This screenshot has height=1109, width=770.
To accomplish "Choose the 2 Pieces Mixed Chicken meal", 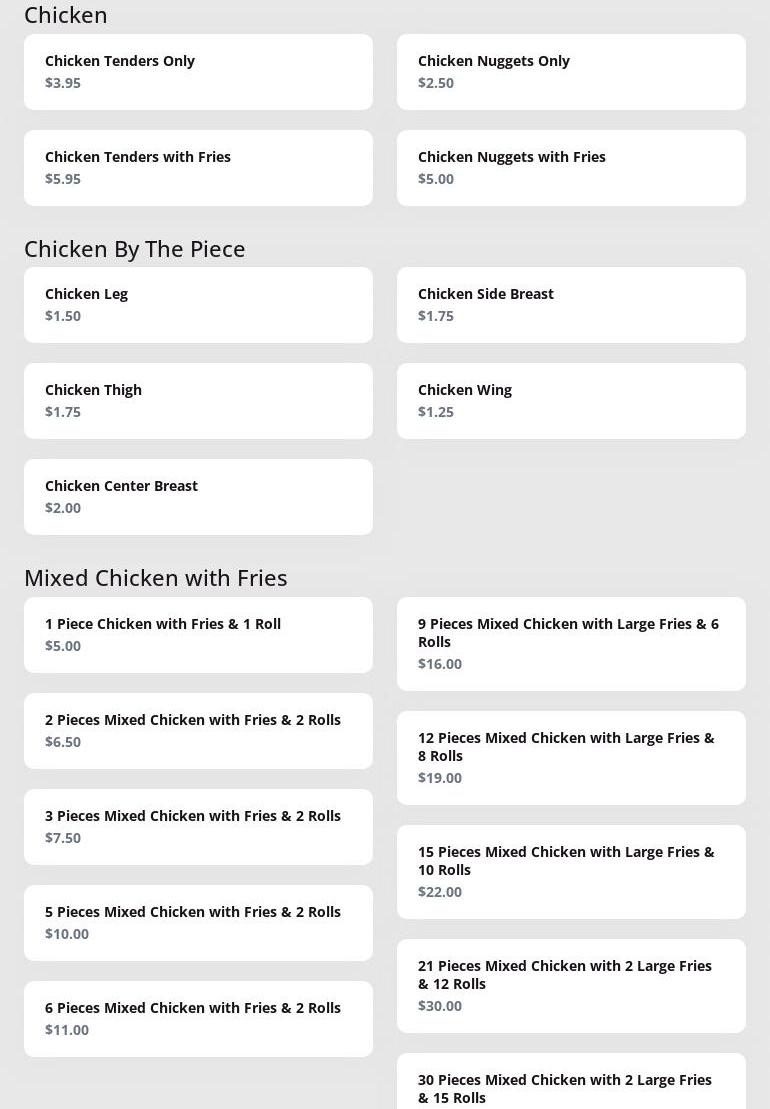I will coord(198,731).
